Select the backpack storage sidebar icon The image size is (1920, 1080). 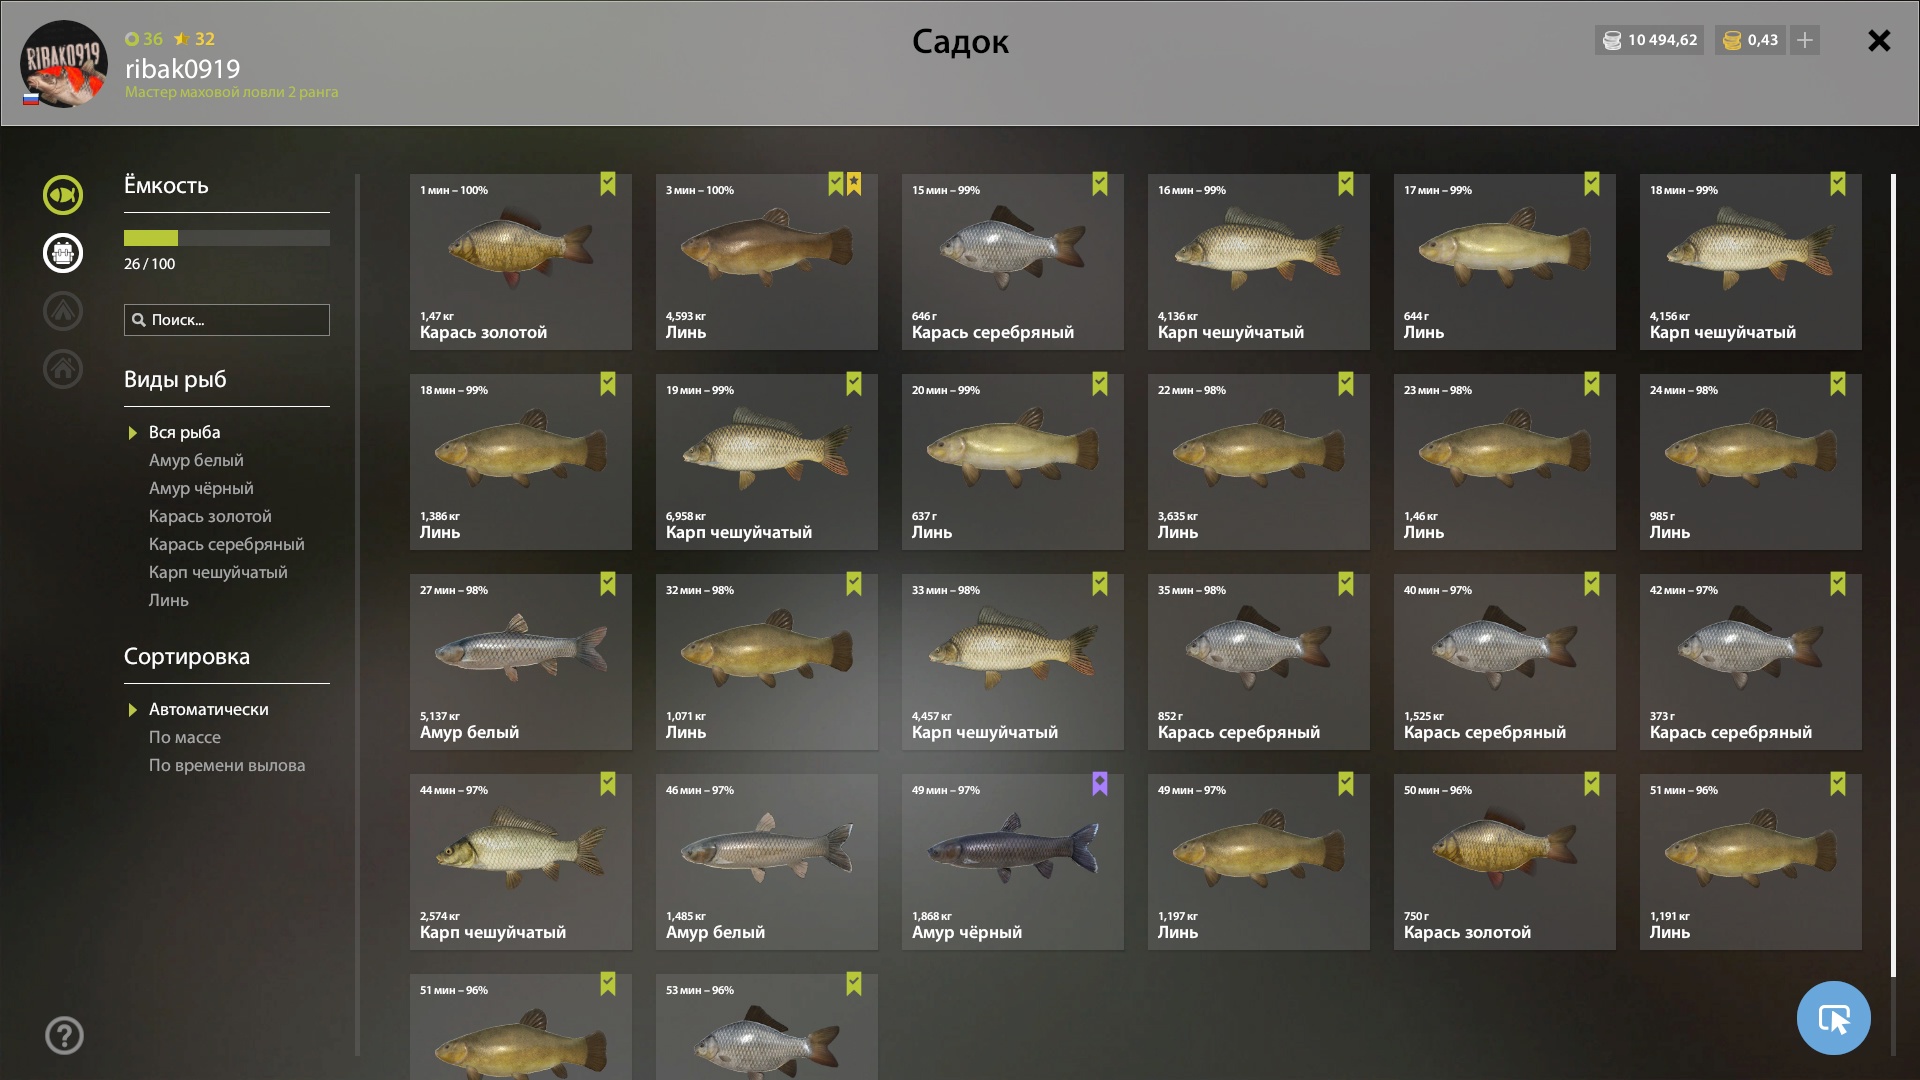click(x=62, y=253)
